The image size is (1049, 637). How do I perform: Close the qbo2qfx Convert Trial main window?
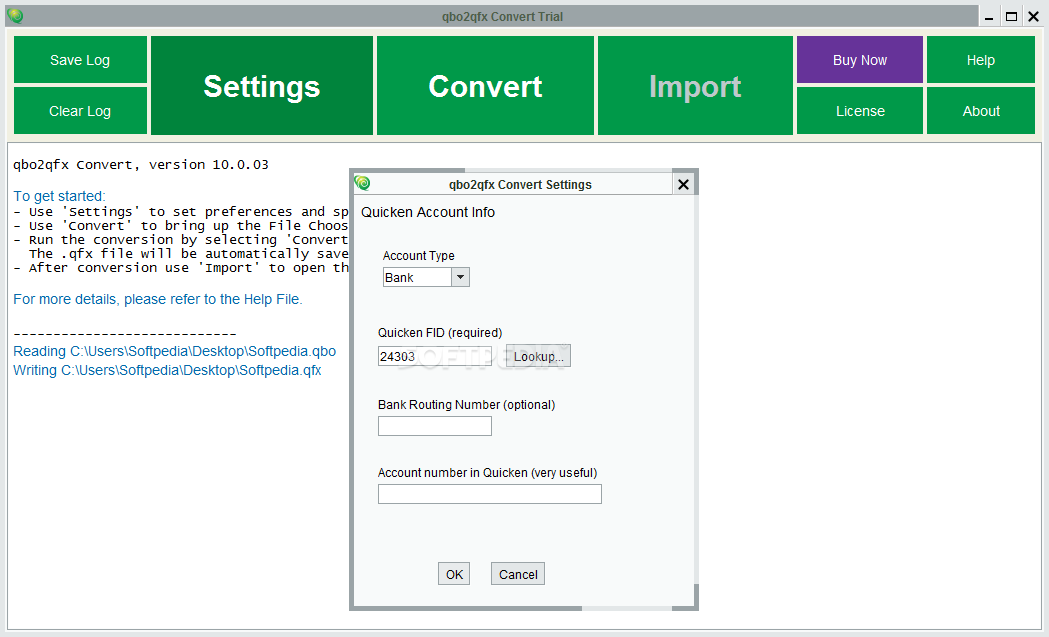click(x=1034, y=17)
